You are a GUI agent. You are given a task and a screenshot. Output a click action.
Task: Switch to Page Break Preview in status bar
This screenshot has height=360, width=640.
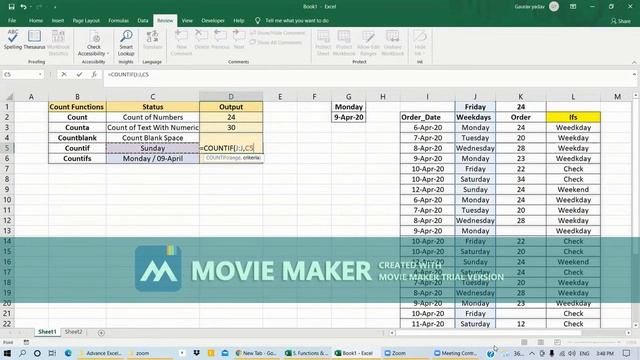[x=557, y=342]
